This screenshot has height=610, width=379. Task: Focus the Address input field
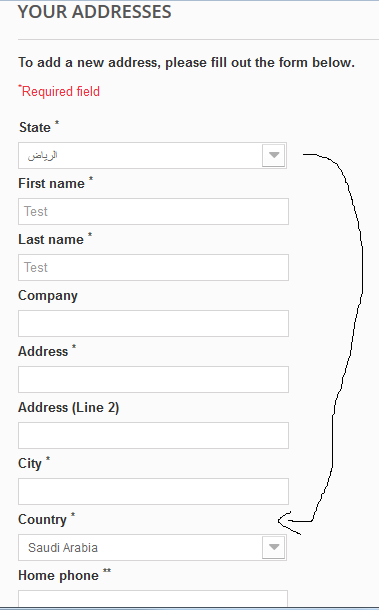(x=153, y=379)
